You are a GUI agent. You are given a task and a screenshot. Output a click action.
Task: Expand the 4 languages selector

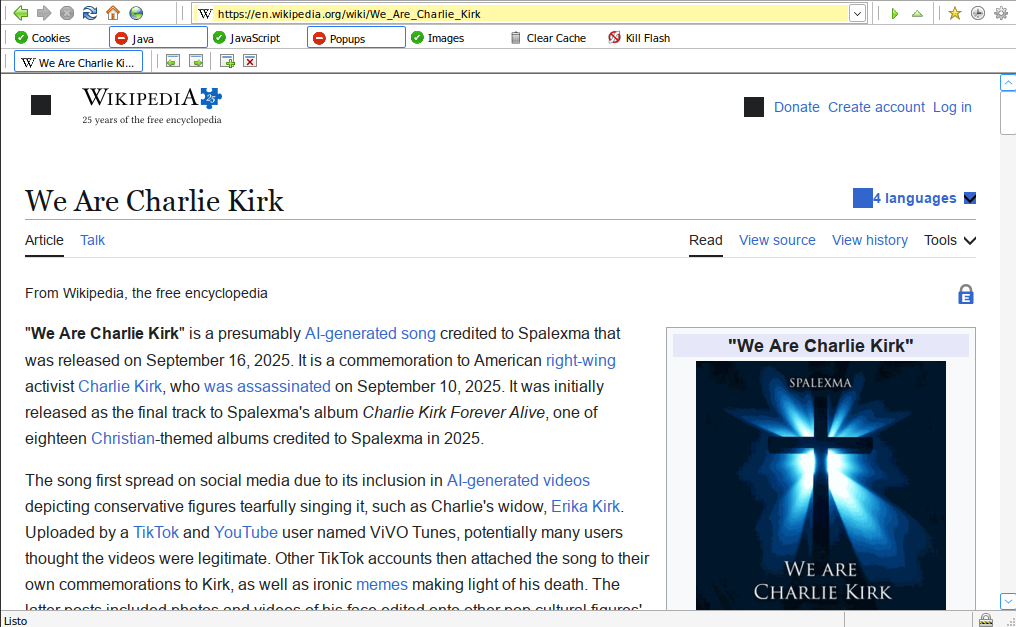coord(914,198)
